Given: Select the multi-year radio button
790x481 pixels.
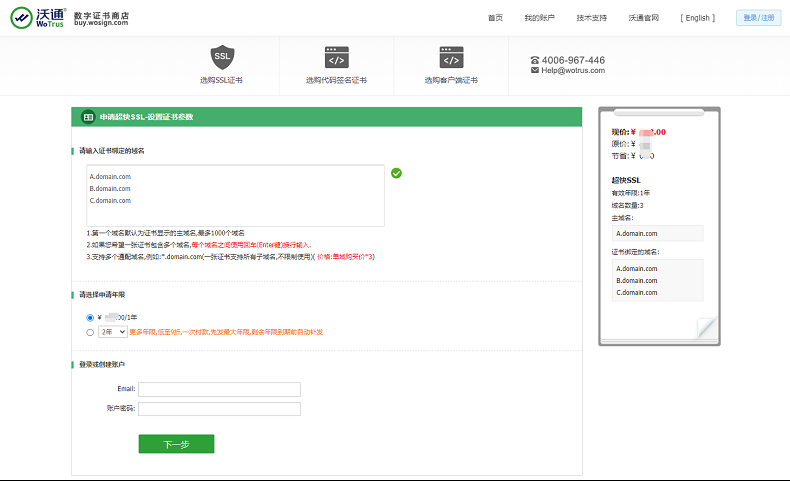Looking at the screenshot, I should tap(90, 331).
